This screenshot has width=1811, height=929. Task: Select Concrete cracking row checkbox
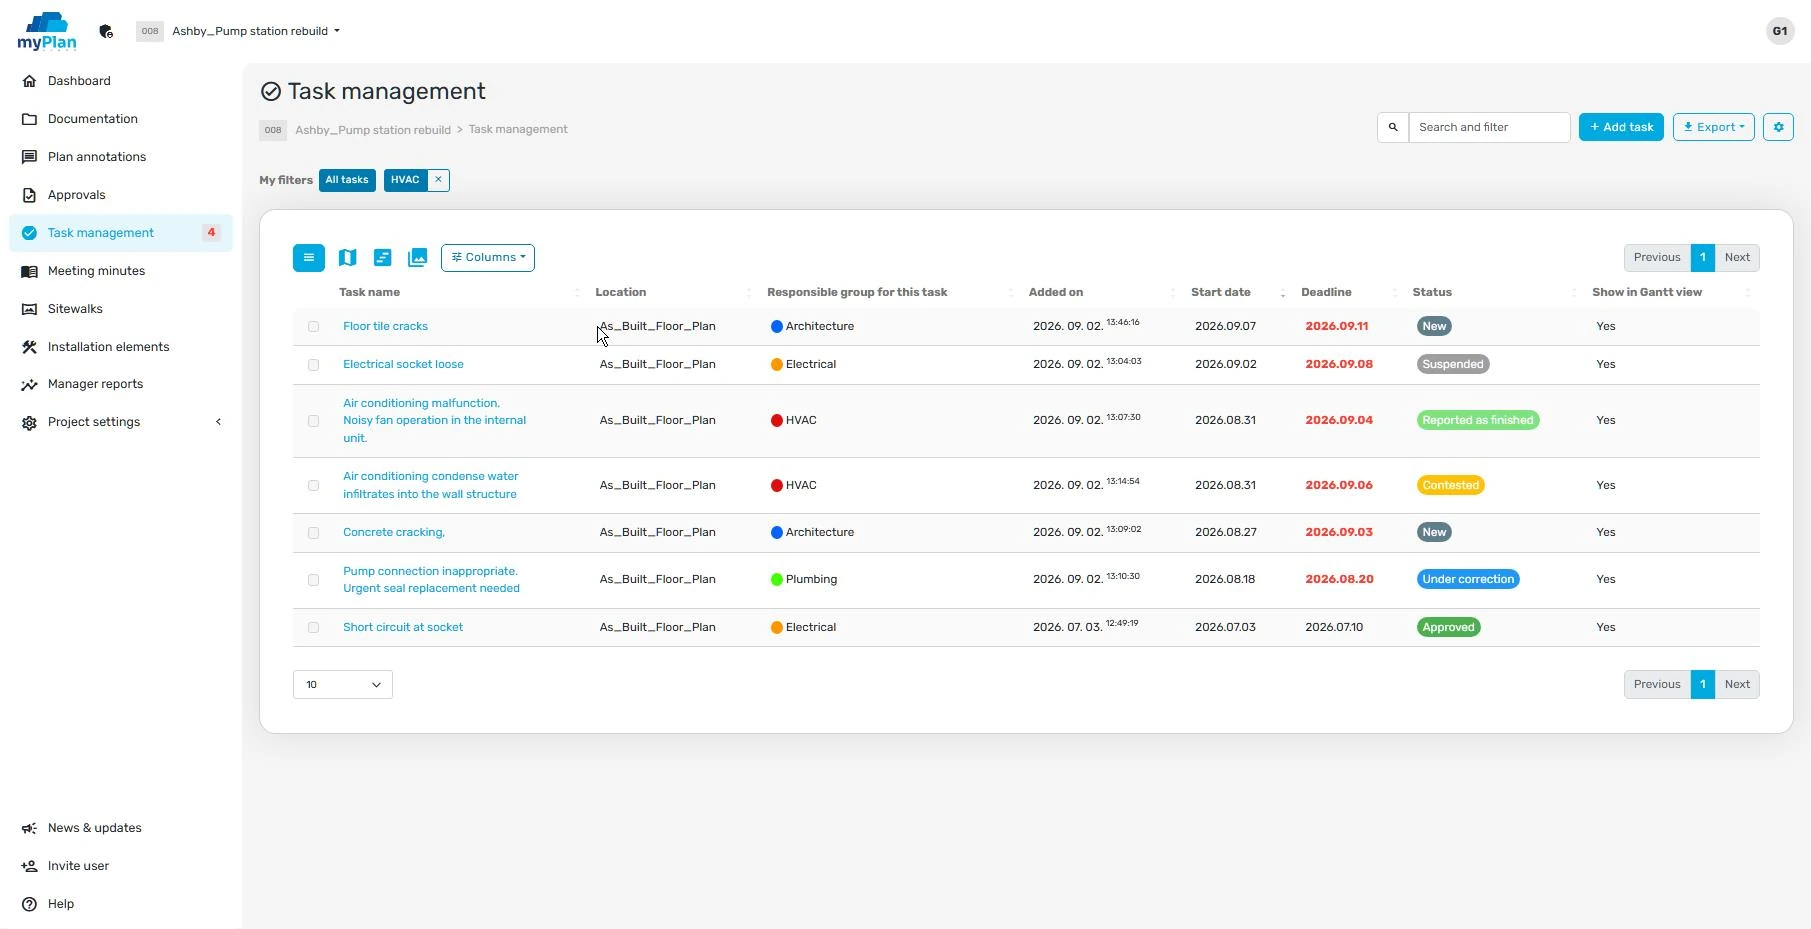313,533
